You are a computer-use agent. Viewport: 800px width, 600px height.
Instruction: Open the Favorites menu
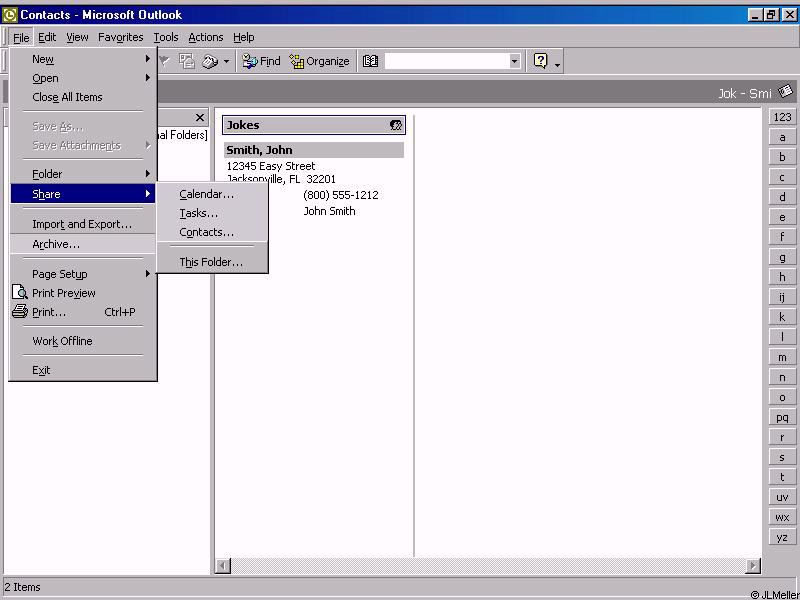point(120,37)
